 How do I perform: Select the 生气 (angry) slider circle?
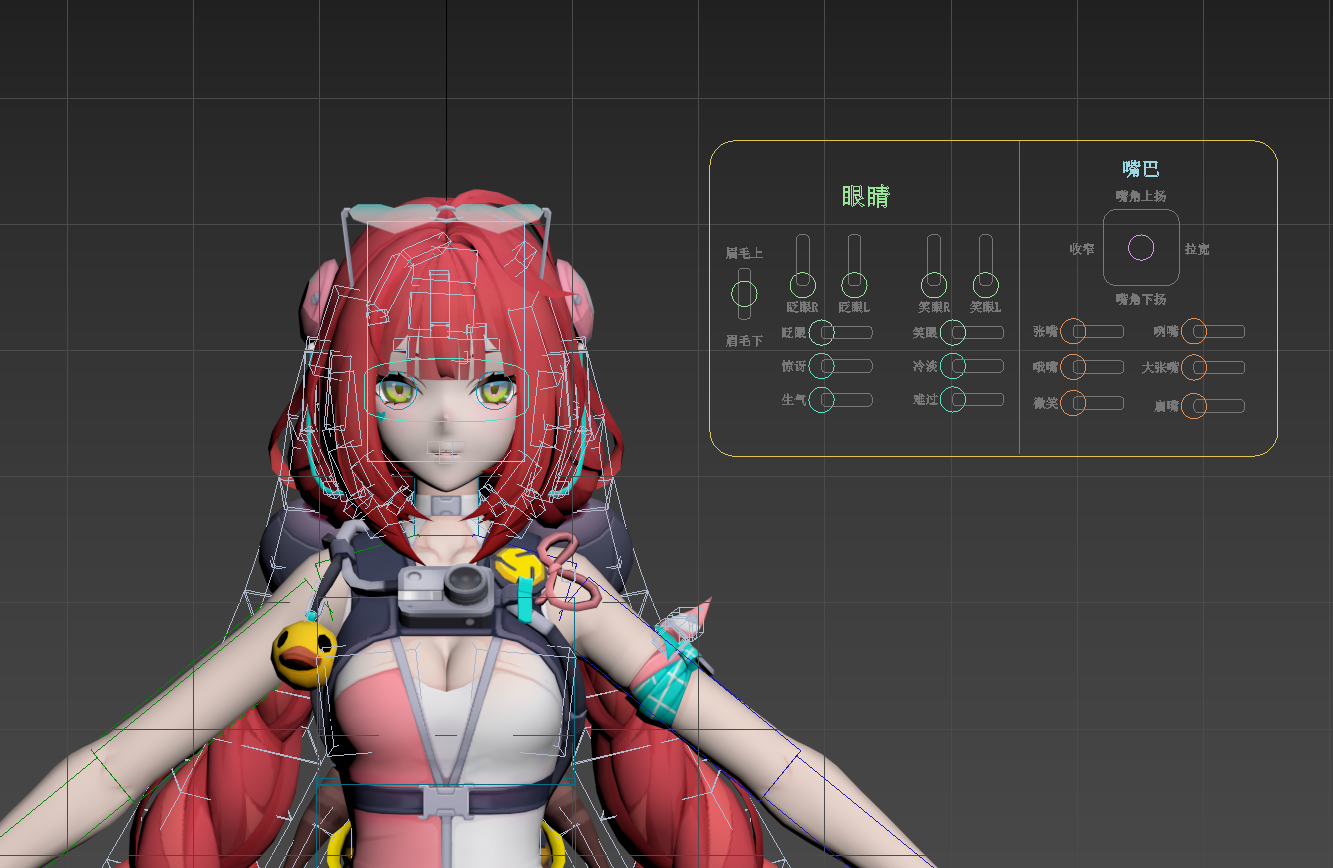coord(821,400)
